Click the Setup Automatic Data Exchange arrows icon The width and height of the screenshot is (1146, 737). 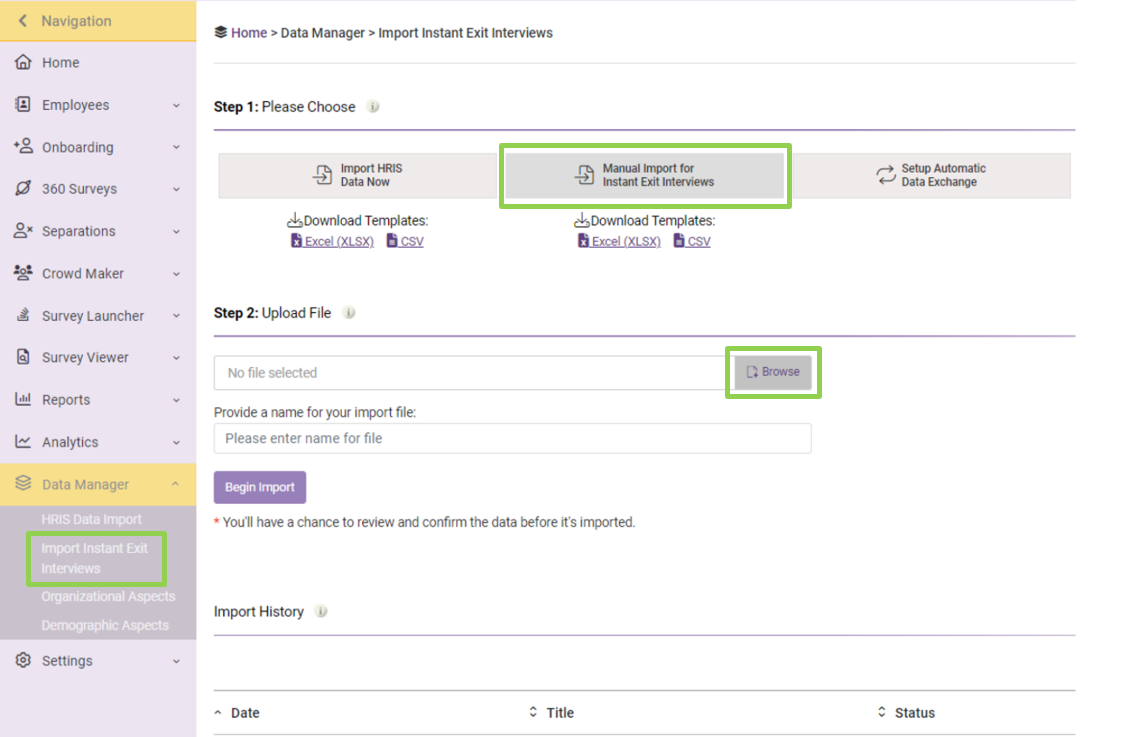tap(885, 175)
